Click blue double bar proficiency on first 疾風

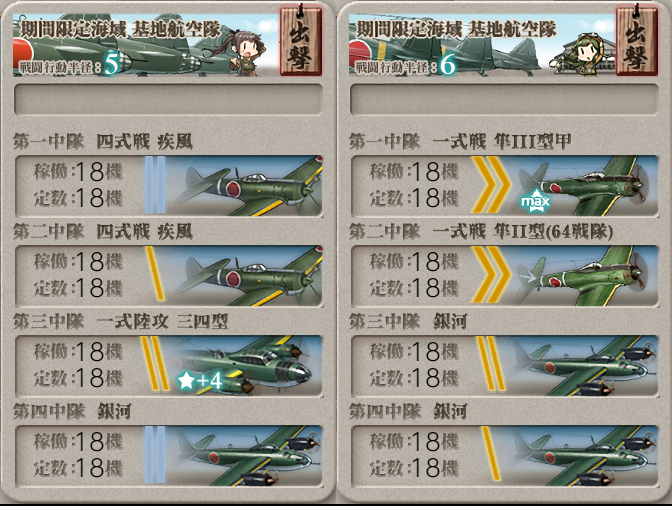click(x=155, y=185)
